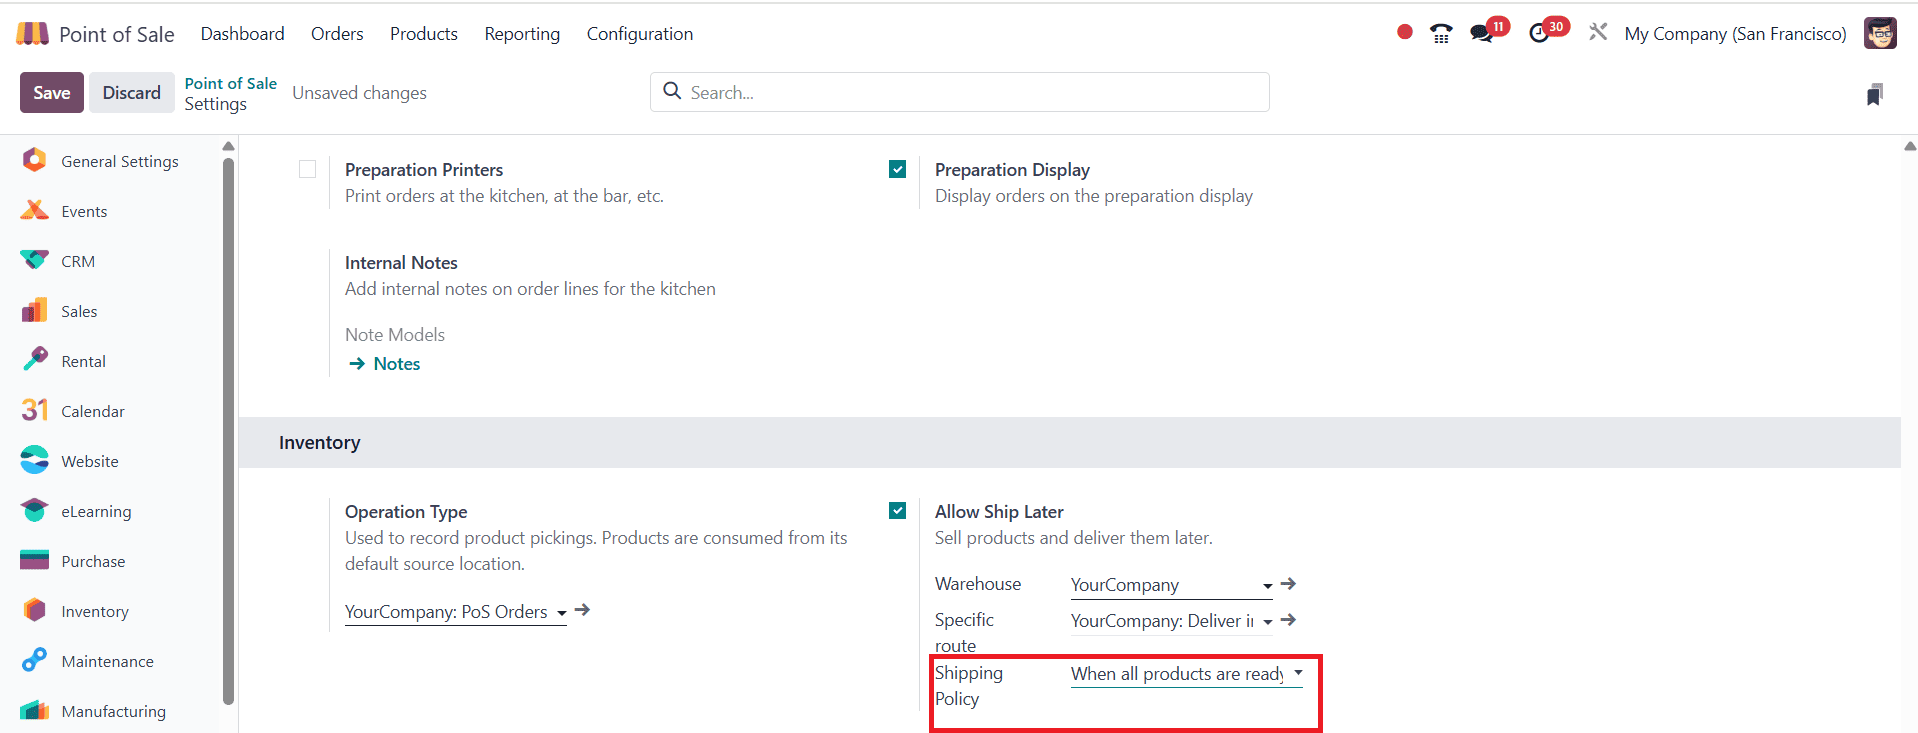Open the Orders menu
Viewport: 1918px width, 733px height.
pos(337,34)
